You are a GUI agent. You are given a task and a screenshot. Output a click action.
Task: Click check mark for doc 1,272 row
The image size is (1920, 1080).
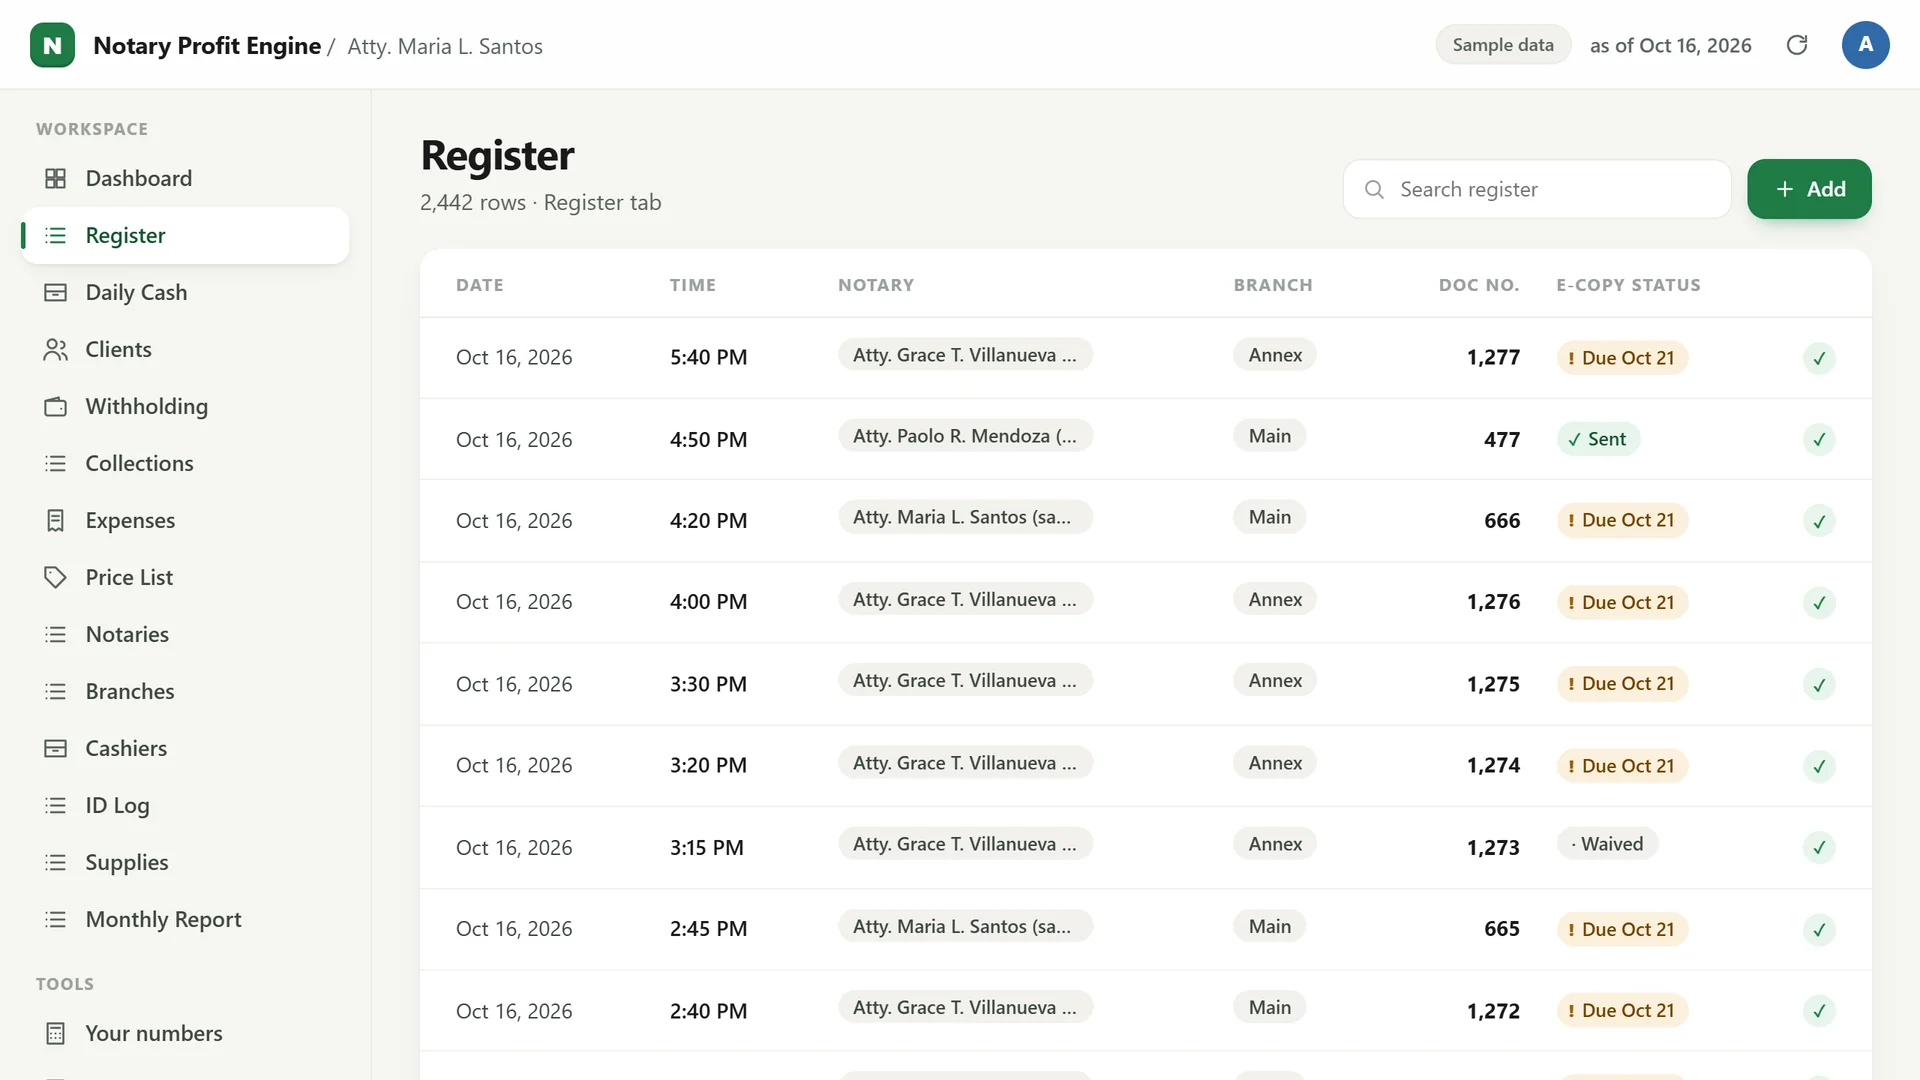[1819, 1011]
